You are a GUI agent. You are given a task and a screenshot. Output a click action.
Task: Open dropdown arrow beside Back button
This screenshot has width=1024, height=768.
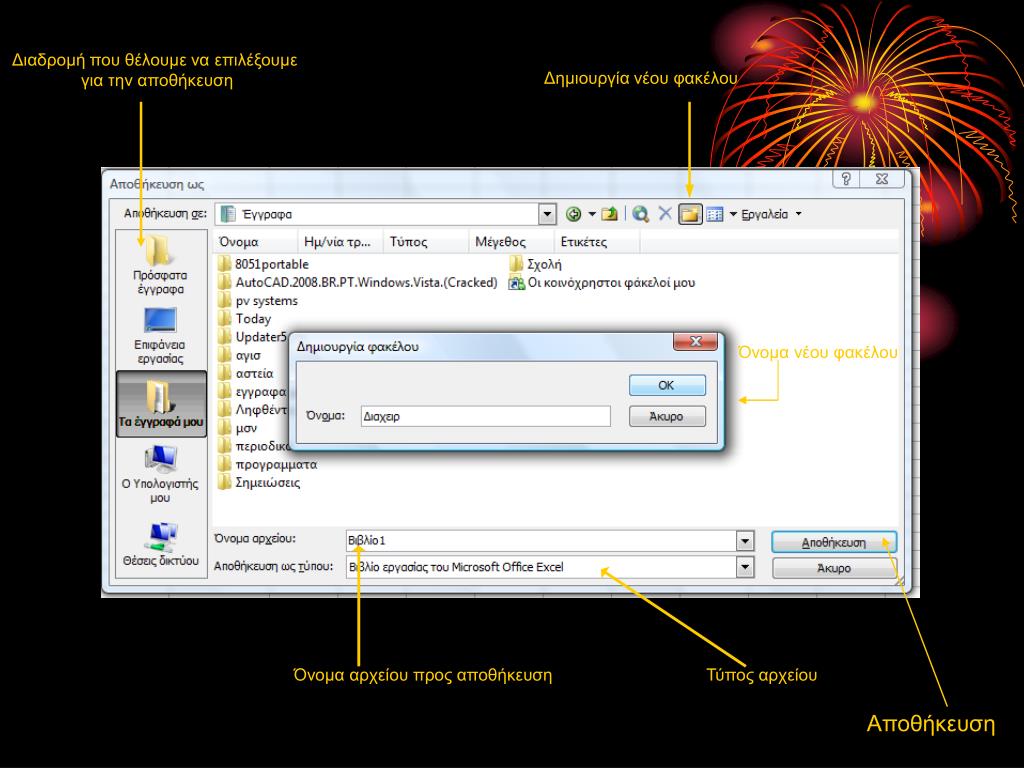[592, 214]
